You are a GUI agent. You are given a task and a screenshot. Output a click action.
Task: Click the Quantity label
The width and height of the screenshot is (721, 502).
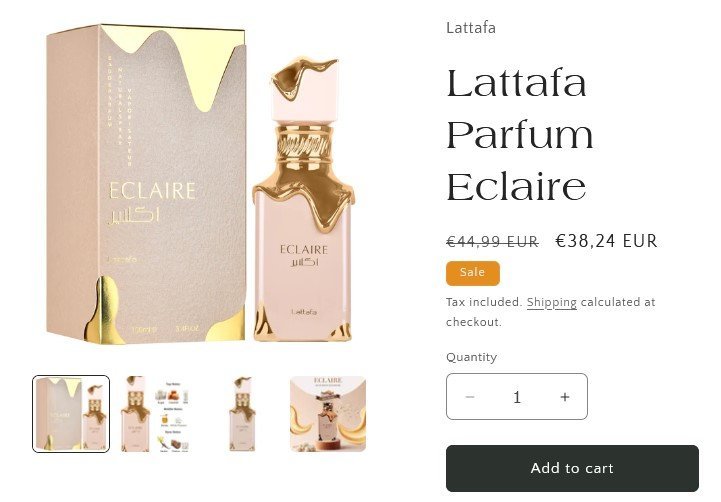tap(471, 357)
